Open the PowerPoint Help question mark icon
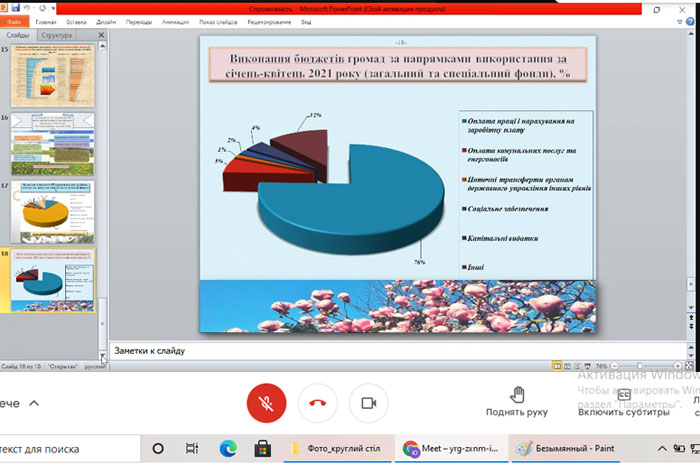This screenshot has width=700, height=474. coord(690,21)
